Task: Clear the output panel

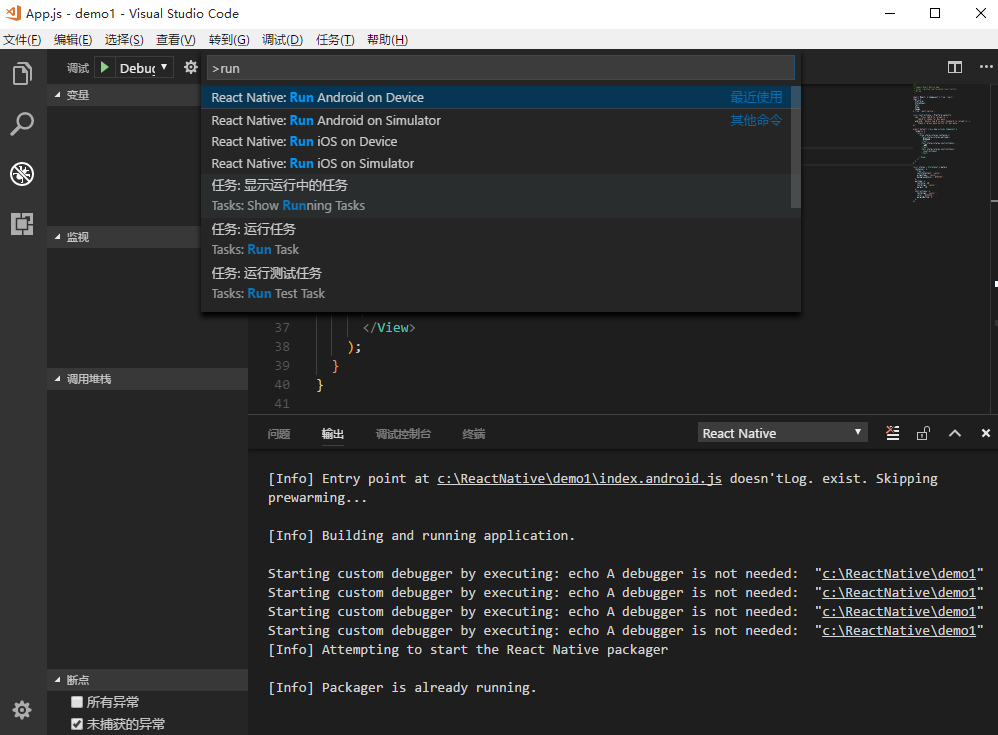Action: (893, 433)
